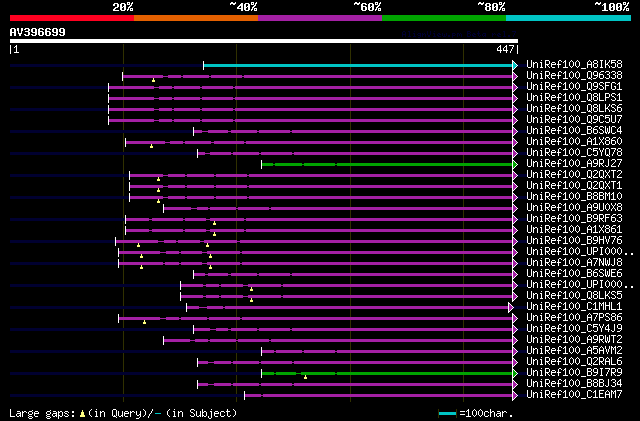Click the UniRef100_B6SWC4 label
The height and width of the screenshot is (421, 640).
574,131
